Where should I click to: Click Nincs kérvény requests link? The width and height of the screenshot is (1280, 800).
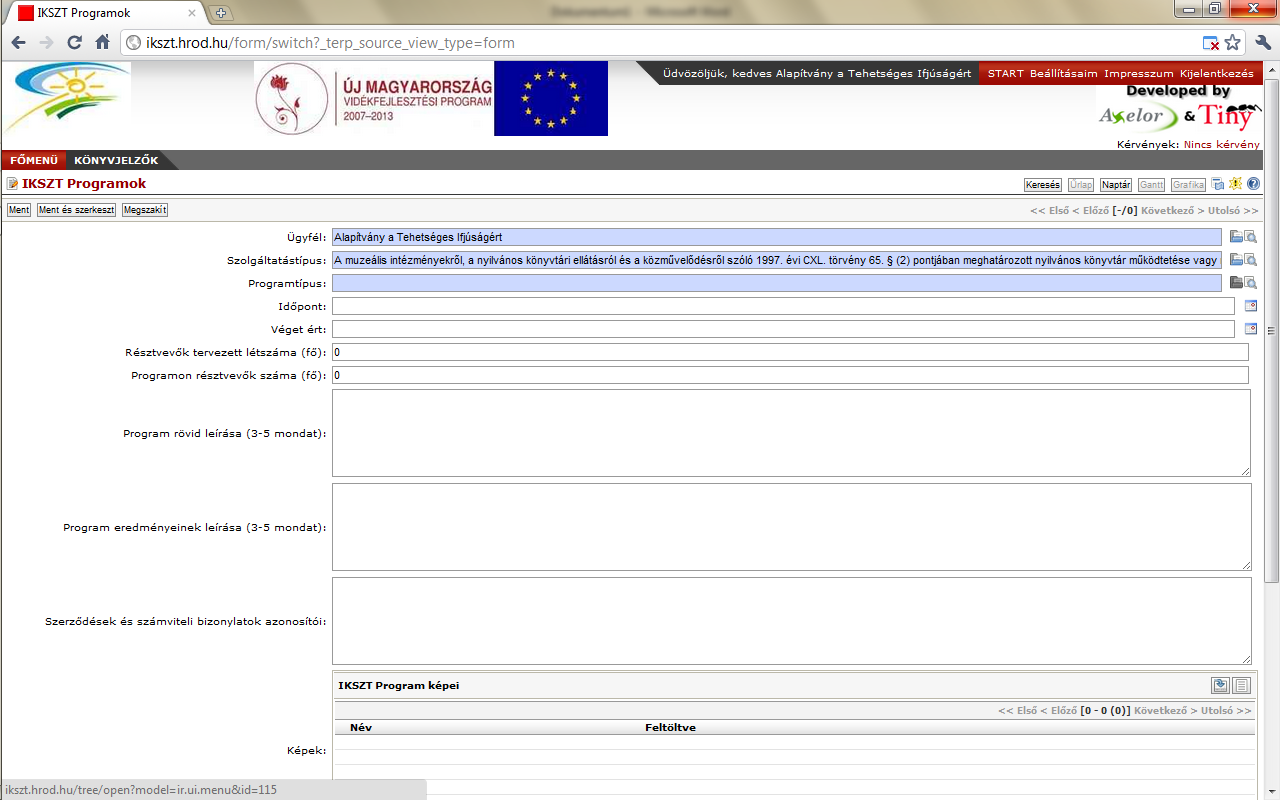pos(1222,145)
